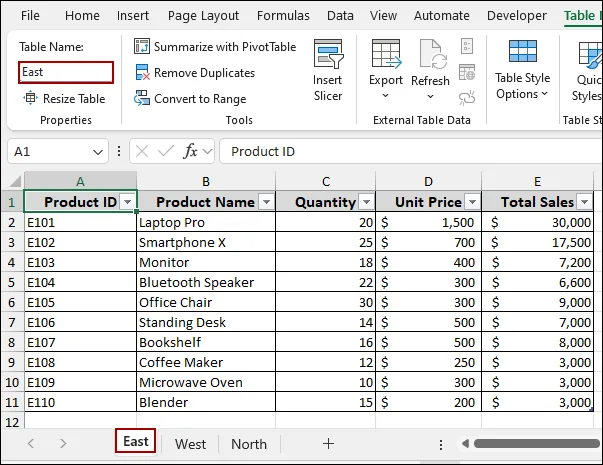Select the West sheet tab
603x465 pixels.
(x=190, y=444)
